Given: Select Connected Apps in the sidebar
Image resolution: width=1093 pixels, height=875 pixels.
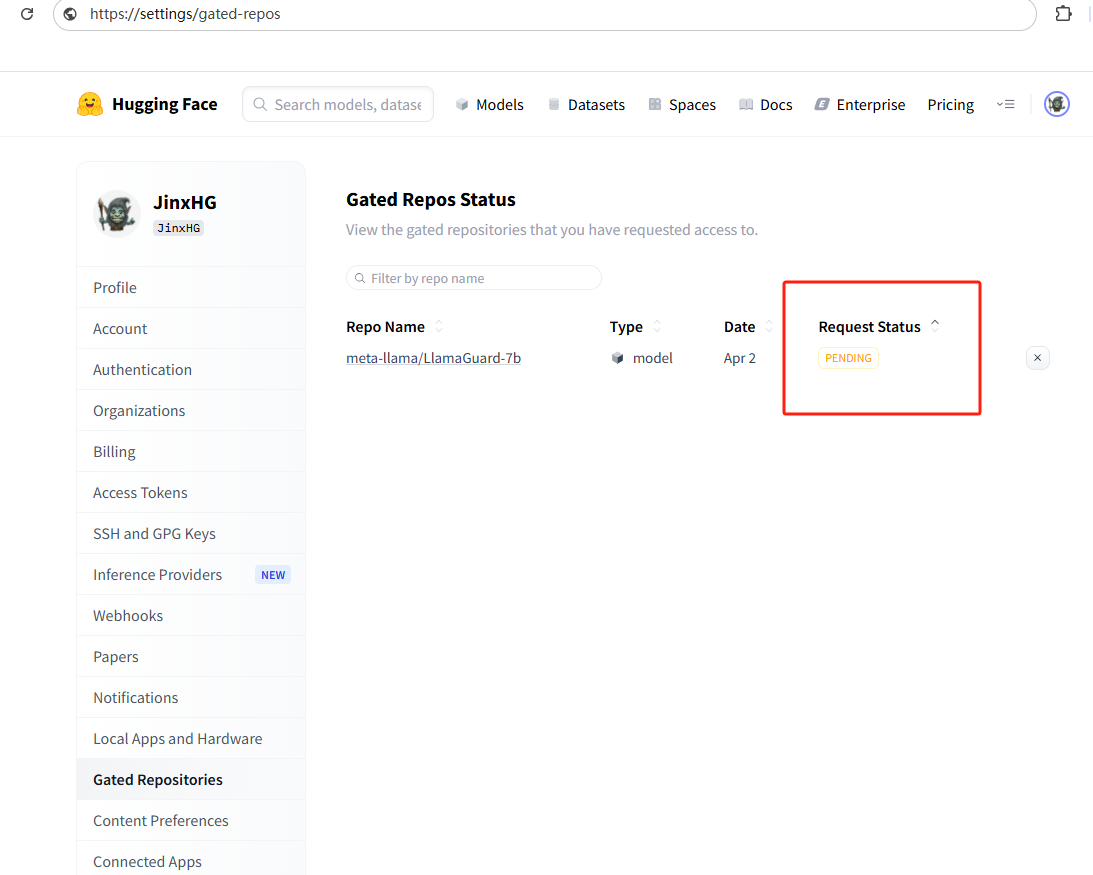Looking at the screenshot, I should (190, 862).
